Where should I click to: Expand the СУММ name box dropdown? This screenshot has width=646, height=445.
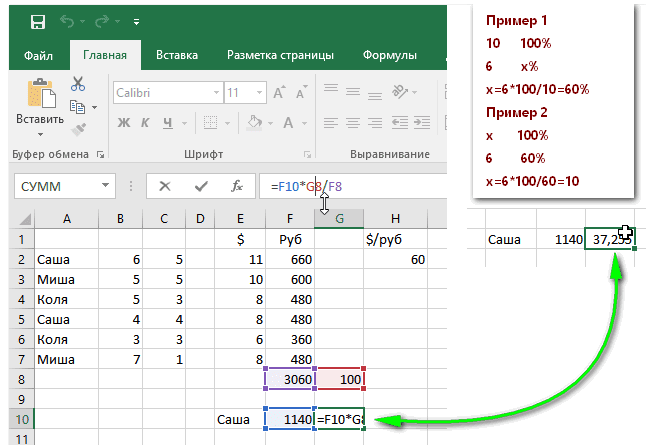105,186
